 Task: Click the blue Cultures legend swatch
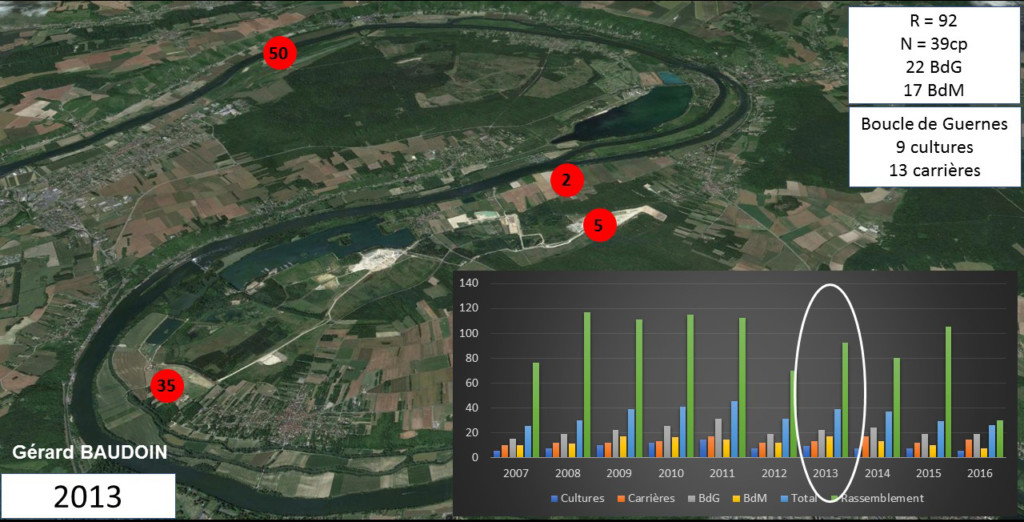pos(554,498)
